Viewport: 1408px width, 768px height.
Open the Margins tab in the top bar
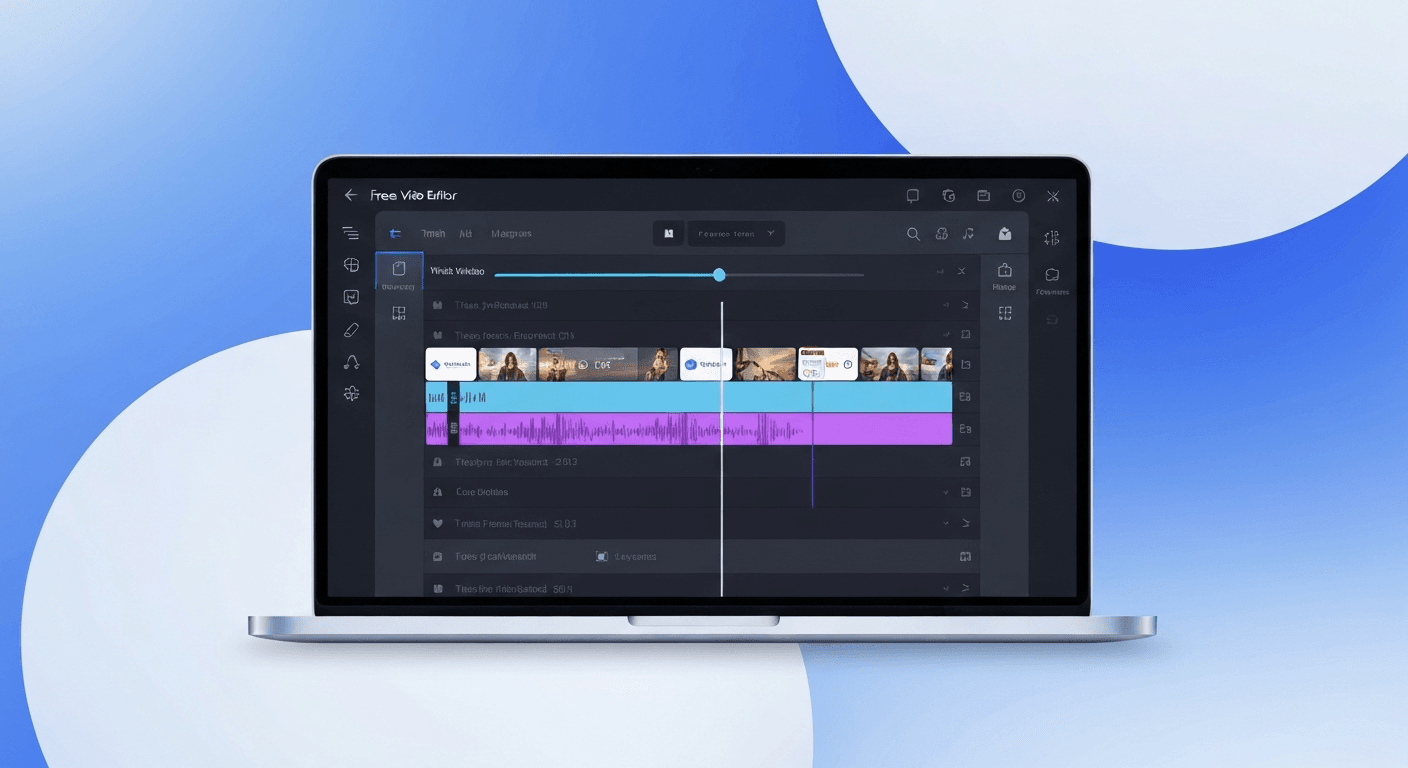pos(512,233)
